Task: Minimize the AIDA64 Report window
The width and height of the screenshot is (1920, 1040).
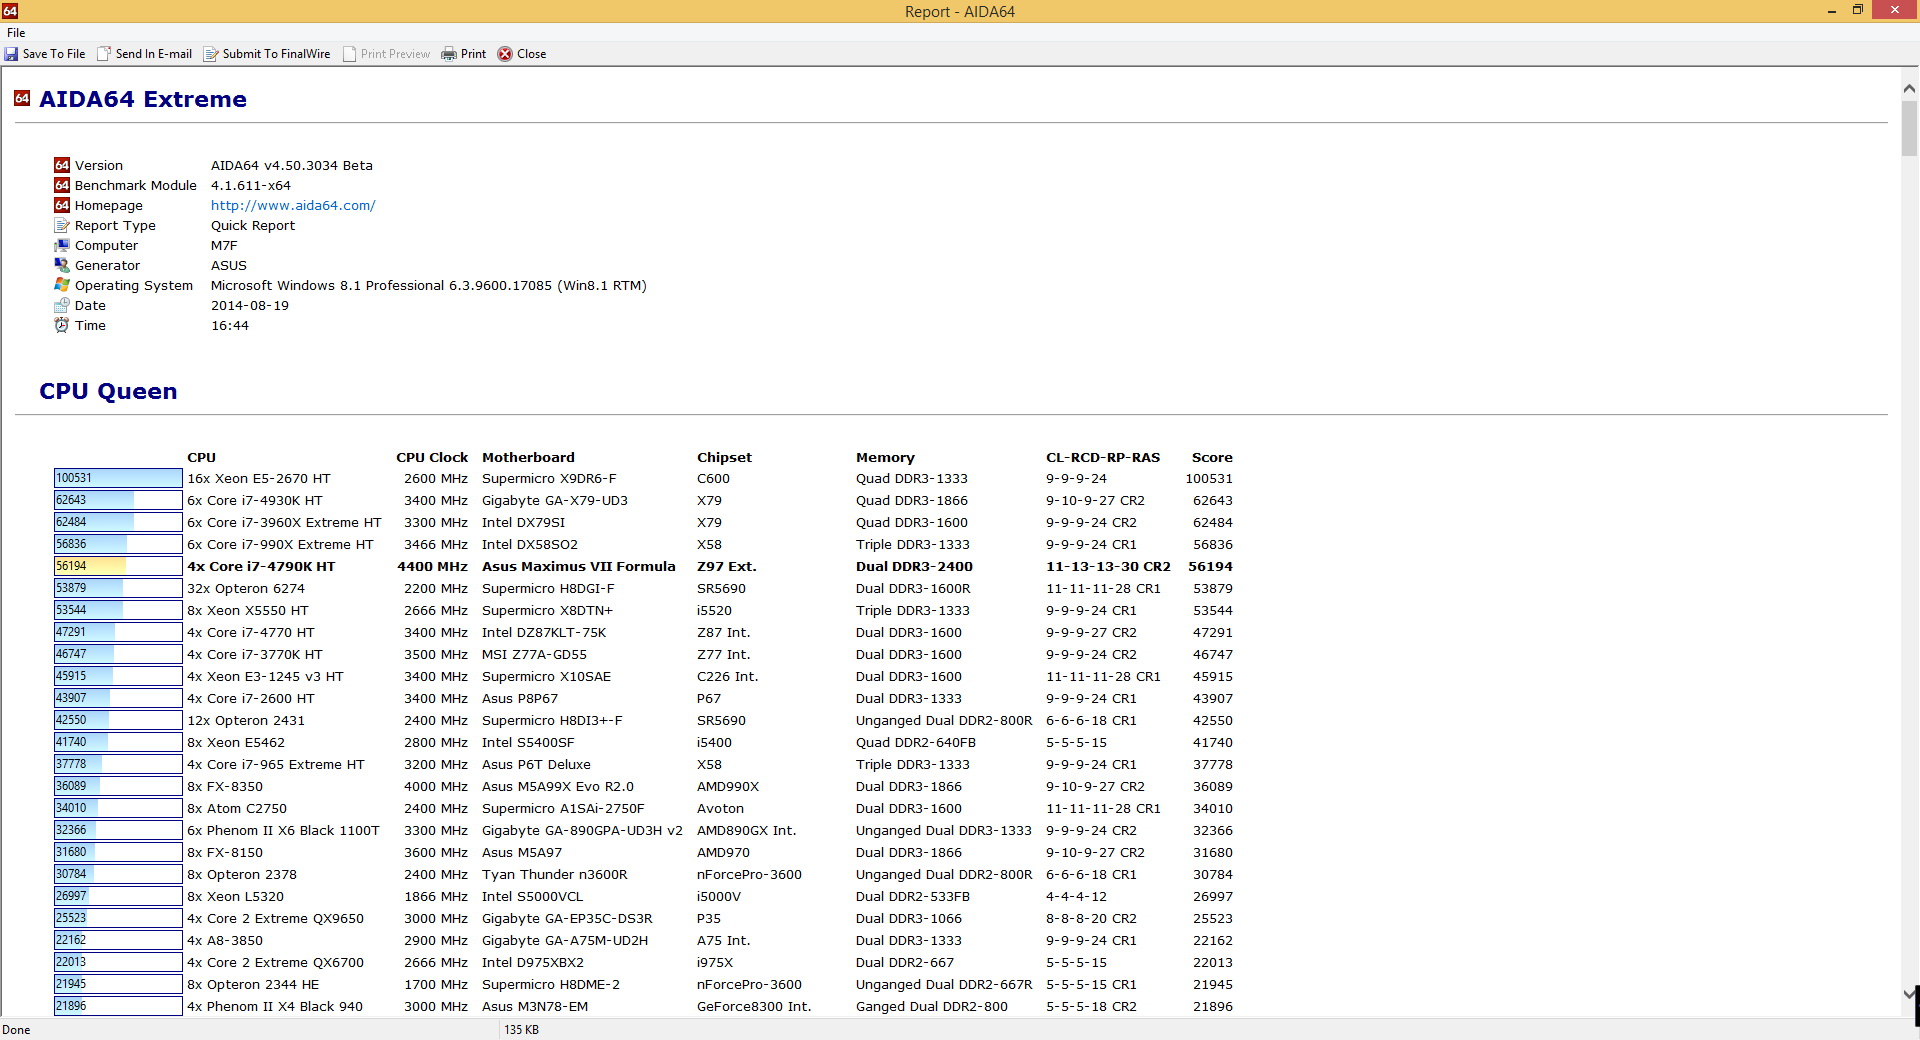Action: tap(1832, 11)
